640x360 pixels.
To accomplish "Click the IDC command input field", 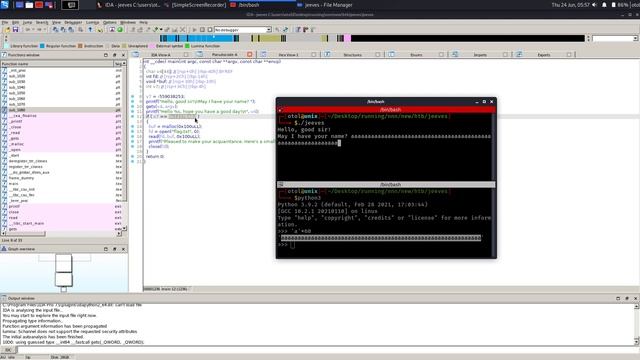I will (327, 350).
